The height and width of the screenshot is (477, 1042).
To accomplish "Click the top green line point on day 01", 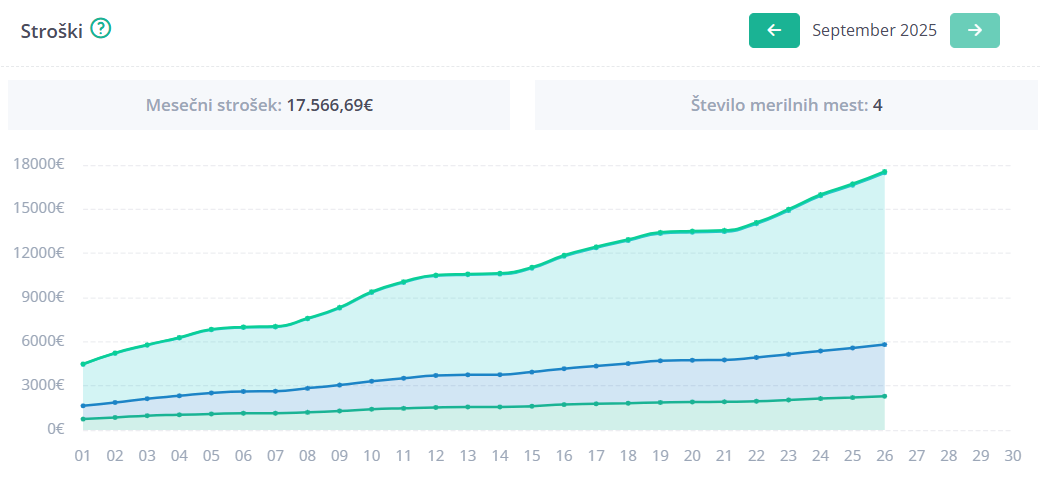I will tap(83, 364).
